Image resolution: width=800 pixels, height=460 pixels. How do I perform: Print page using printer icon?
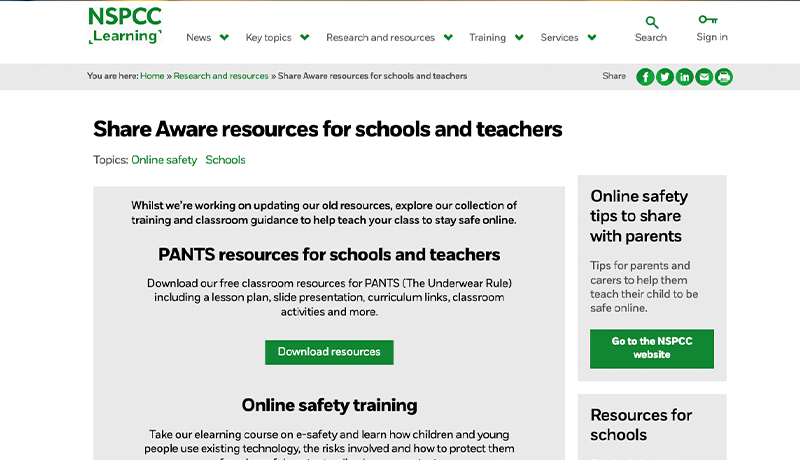pos(723,77)
